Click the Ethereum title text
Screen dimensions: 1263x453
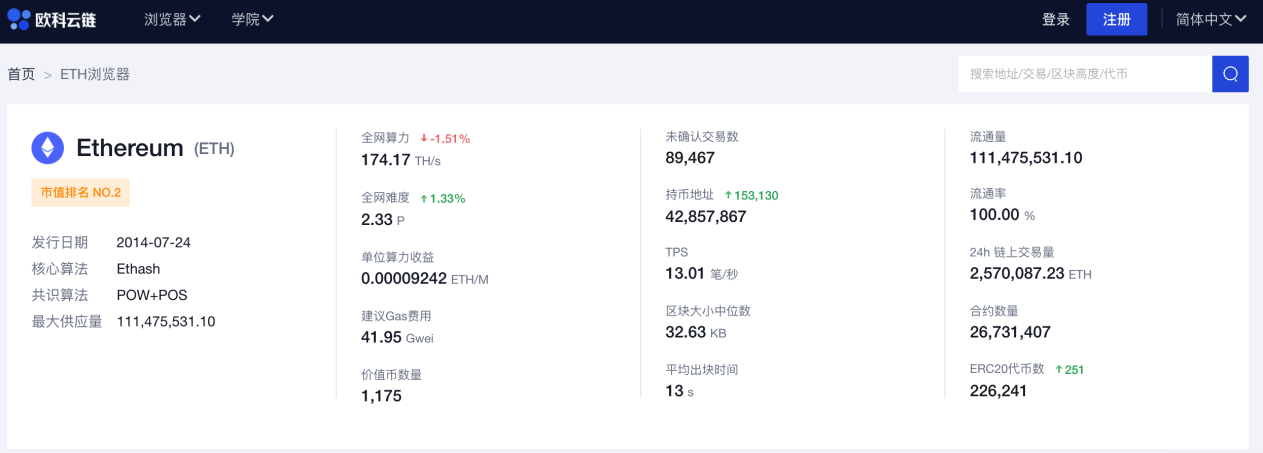click(130, 148)
